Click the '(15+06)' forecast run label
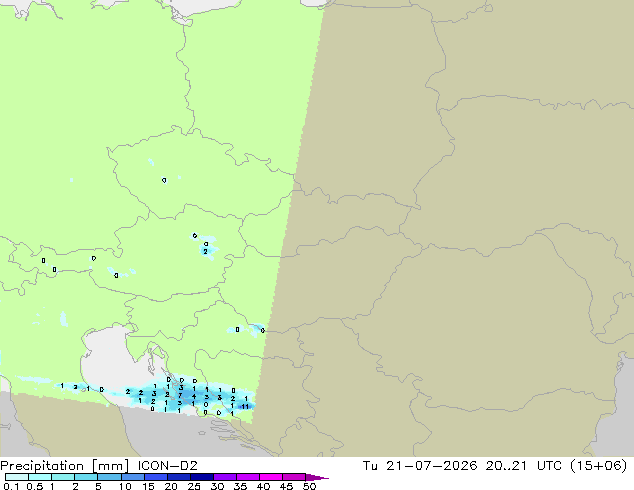This screenshot has height=490, width=634. point(598,466)
